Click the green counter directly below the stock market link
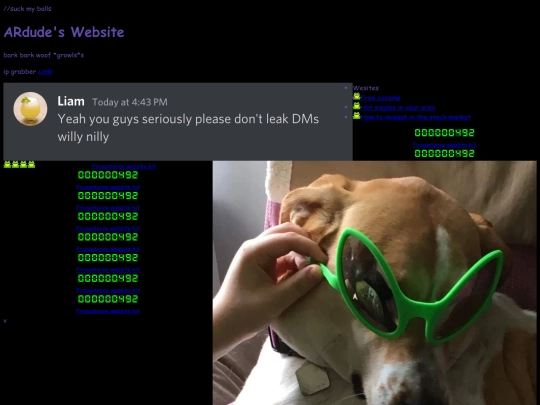The width and height of the screenshot is (540, 405). tap(444, 133)
